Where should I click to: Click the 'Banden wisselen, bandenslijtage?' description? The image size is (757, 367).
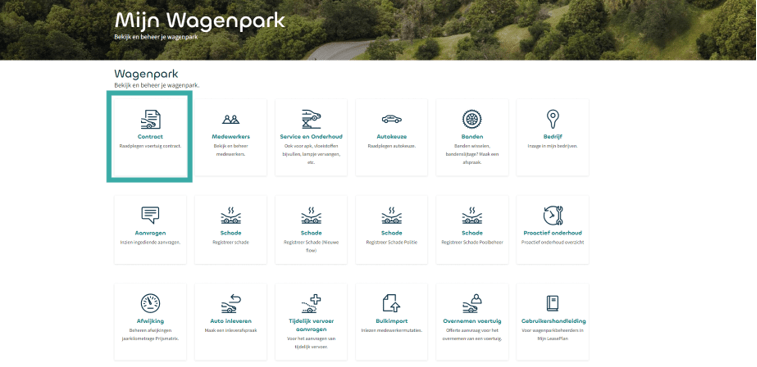point(472,154)
